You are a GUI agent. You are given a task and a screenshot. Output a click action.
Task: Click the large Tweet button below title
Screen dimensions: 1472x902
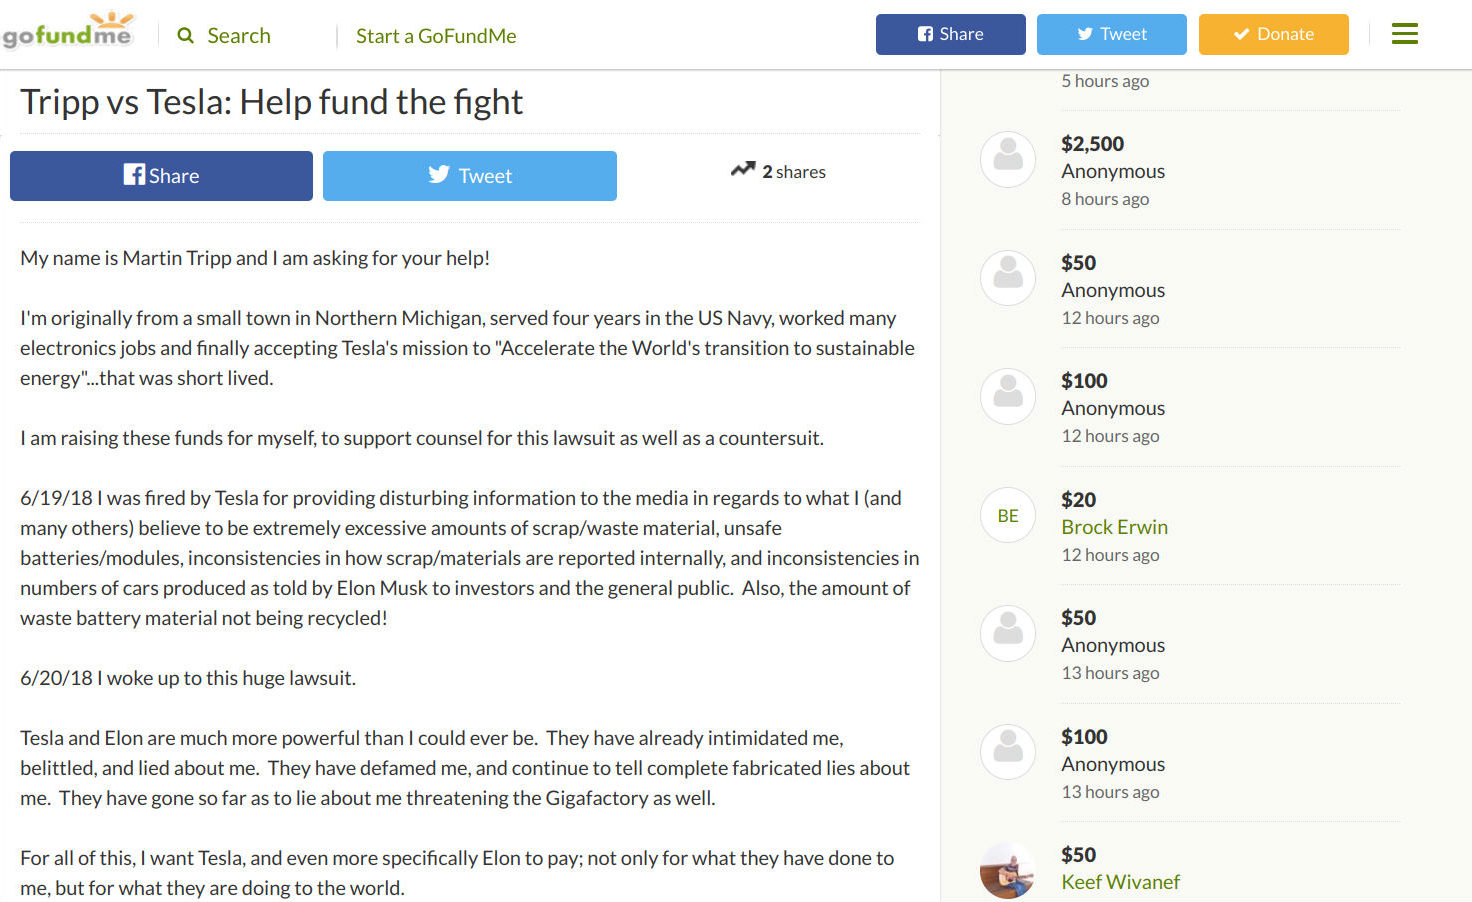470,176
